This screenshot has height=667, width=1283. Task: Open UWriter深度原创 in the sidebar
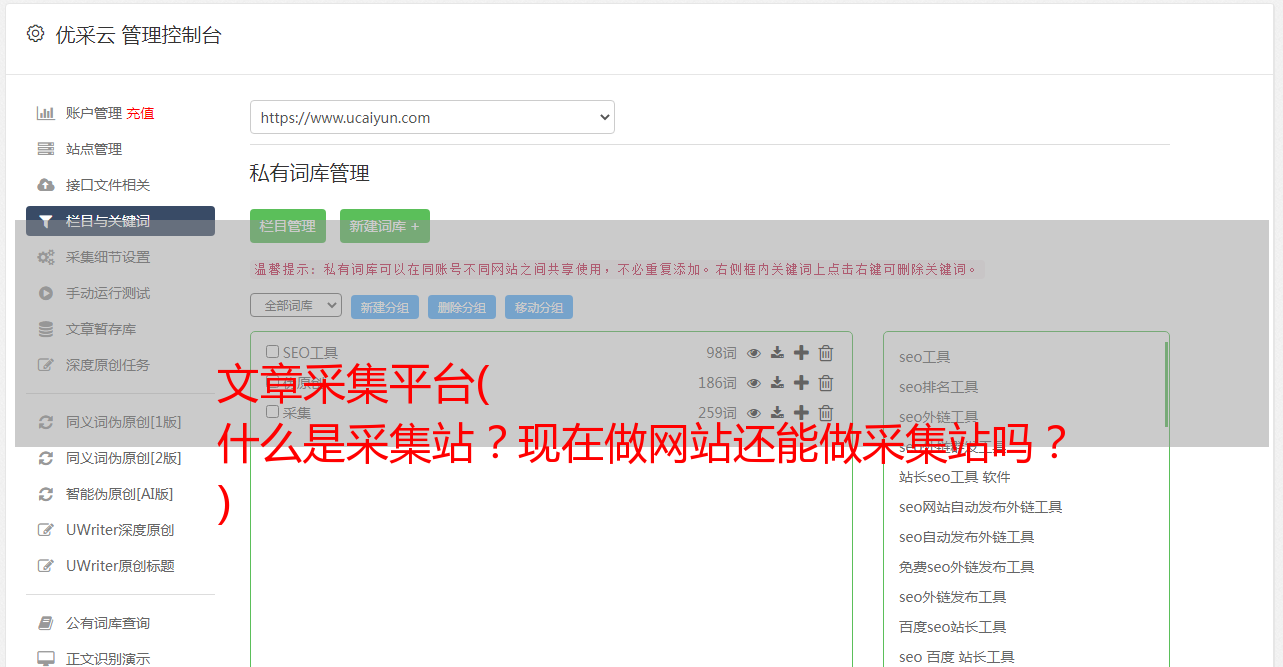pyautogui.click(x=120, y=530)
